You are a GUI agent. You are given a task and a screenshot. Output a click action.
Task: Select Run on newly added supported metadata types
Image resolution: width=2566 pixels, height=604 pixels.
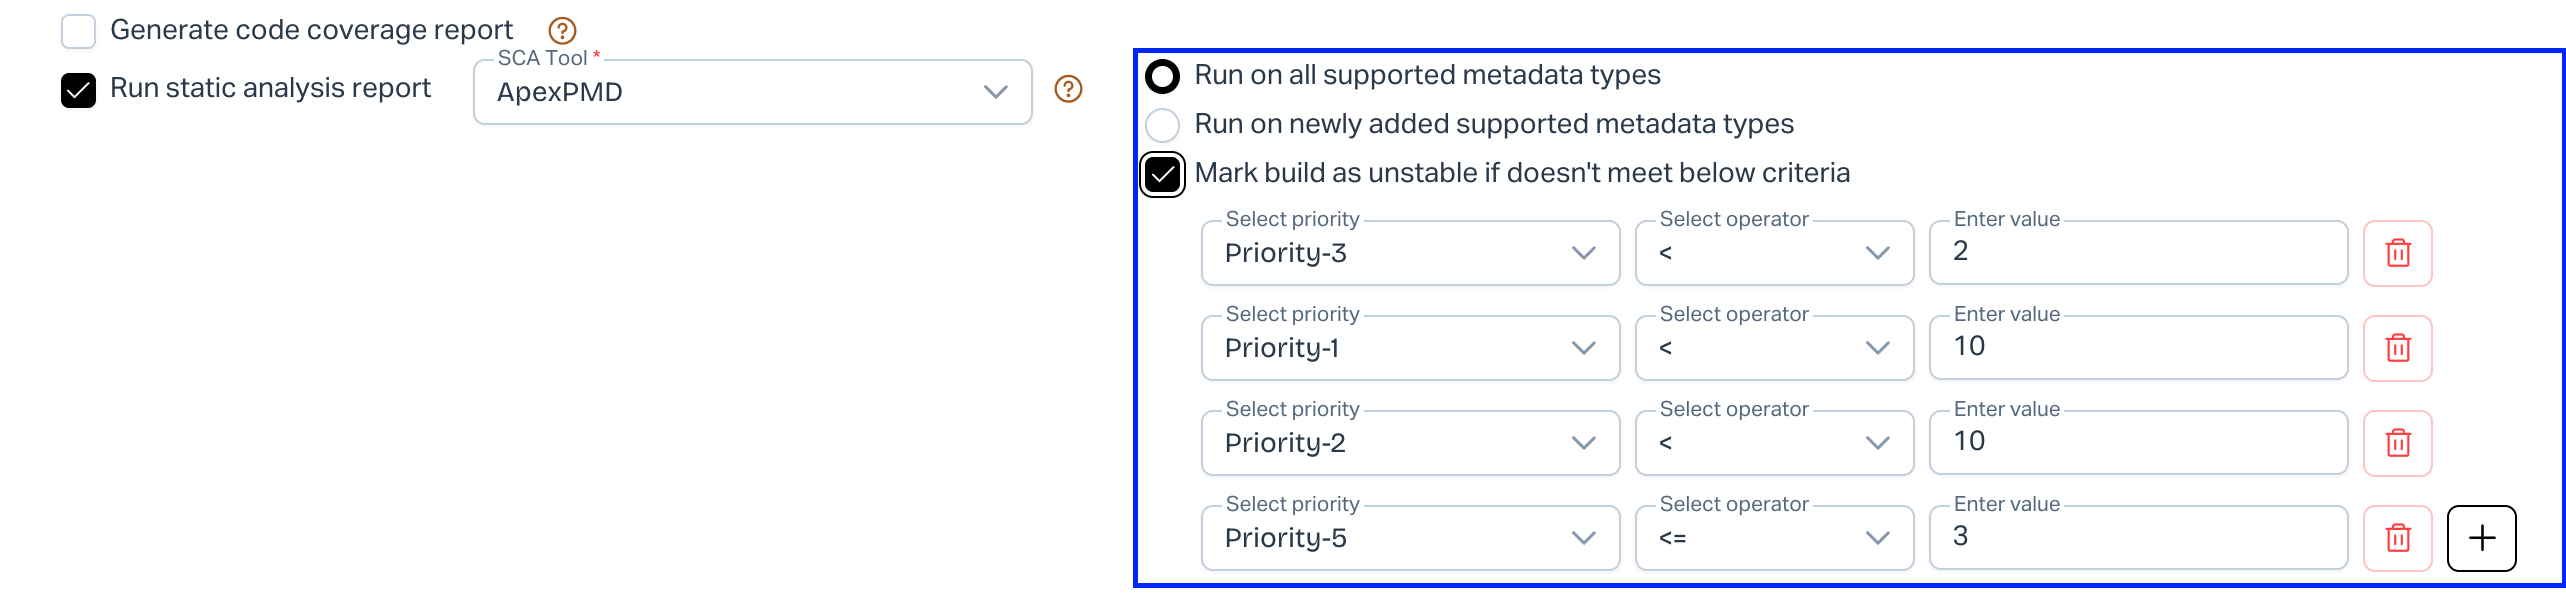click(x=1162, y=125)
